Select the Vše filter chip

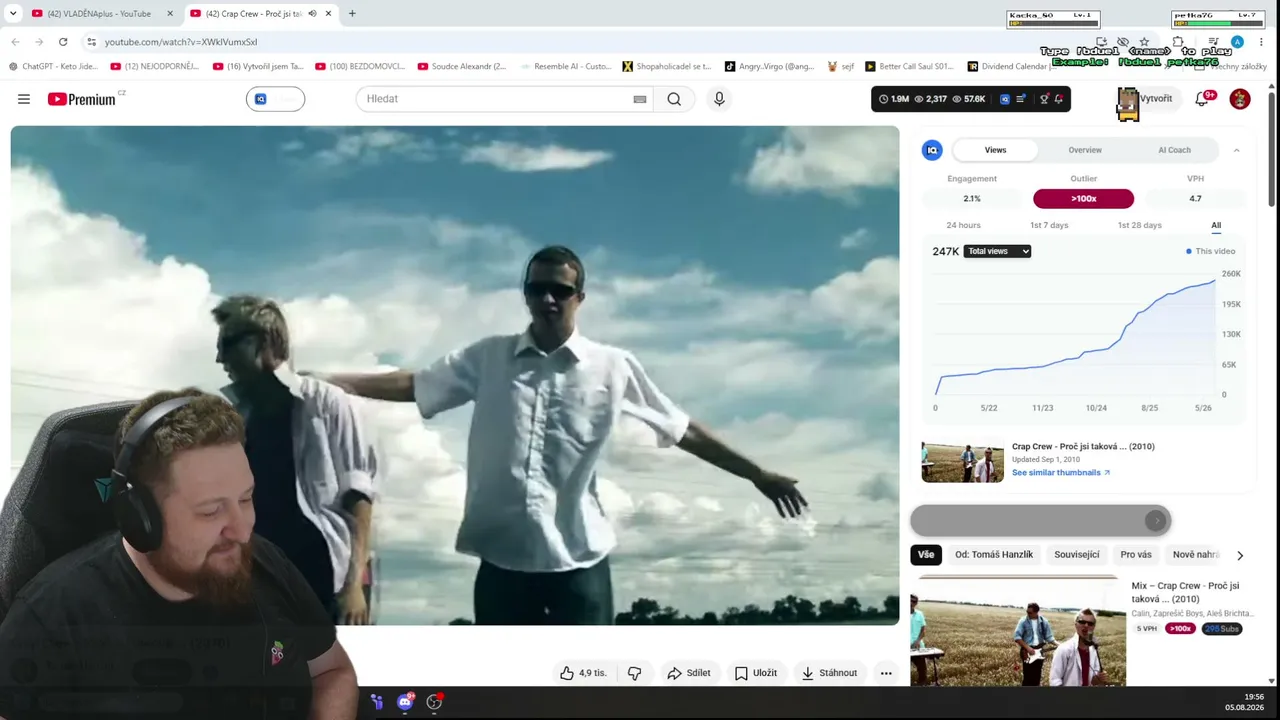click(926, 555)
